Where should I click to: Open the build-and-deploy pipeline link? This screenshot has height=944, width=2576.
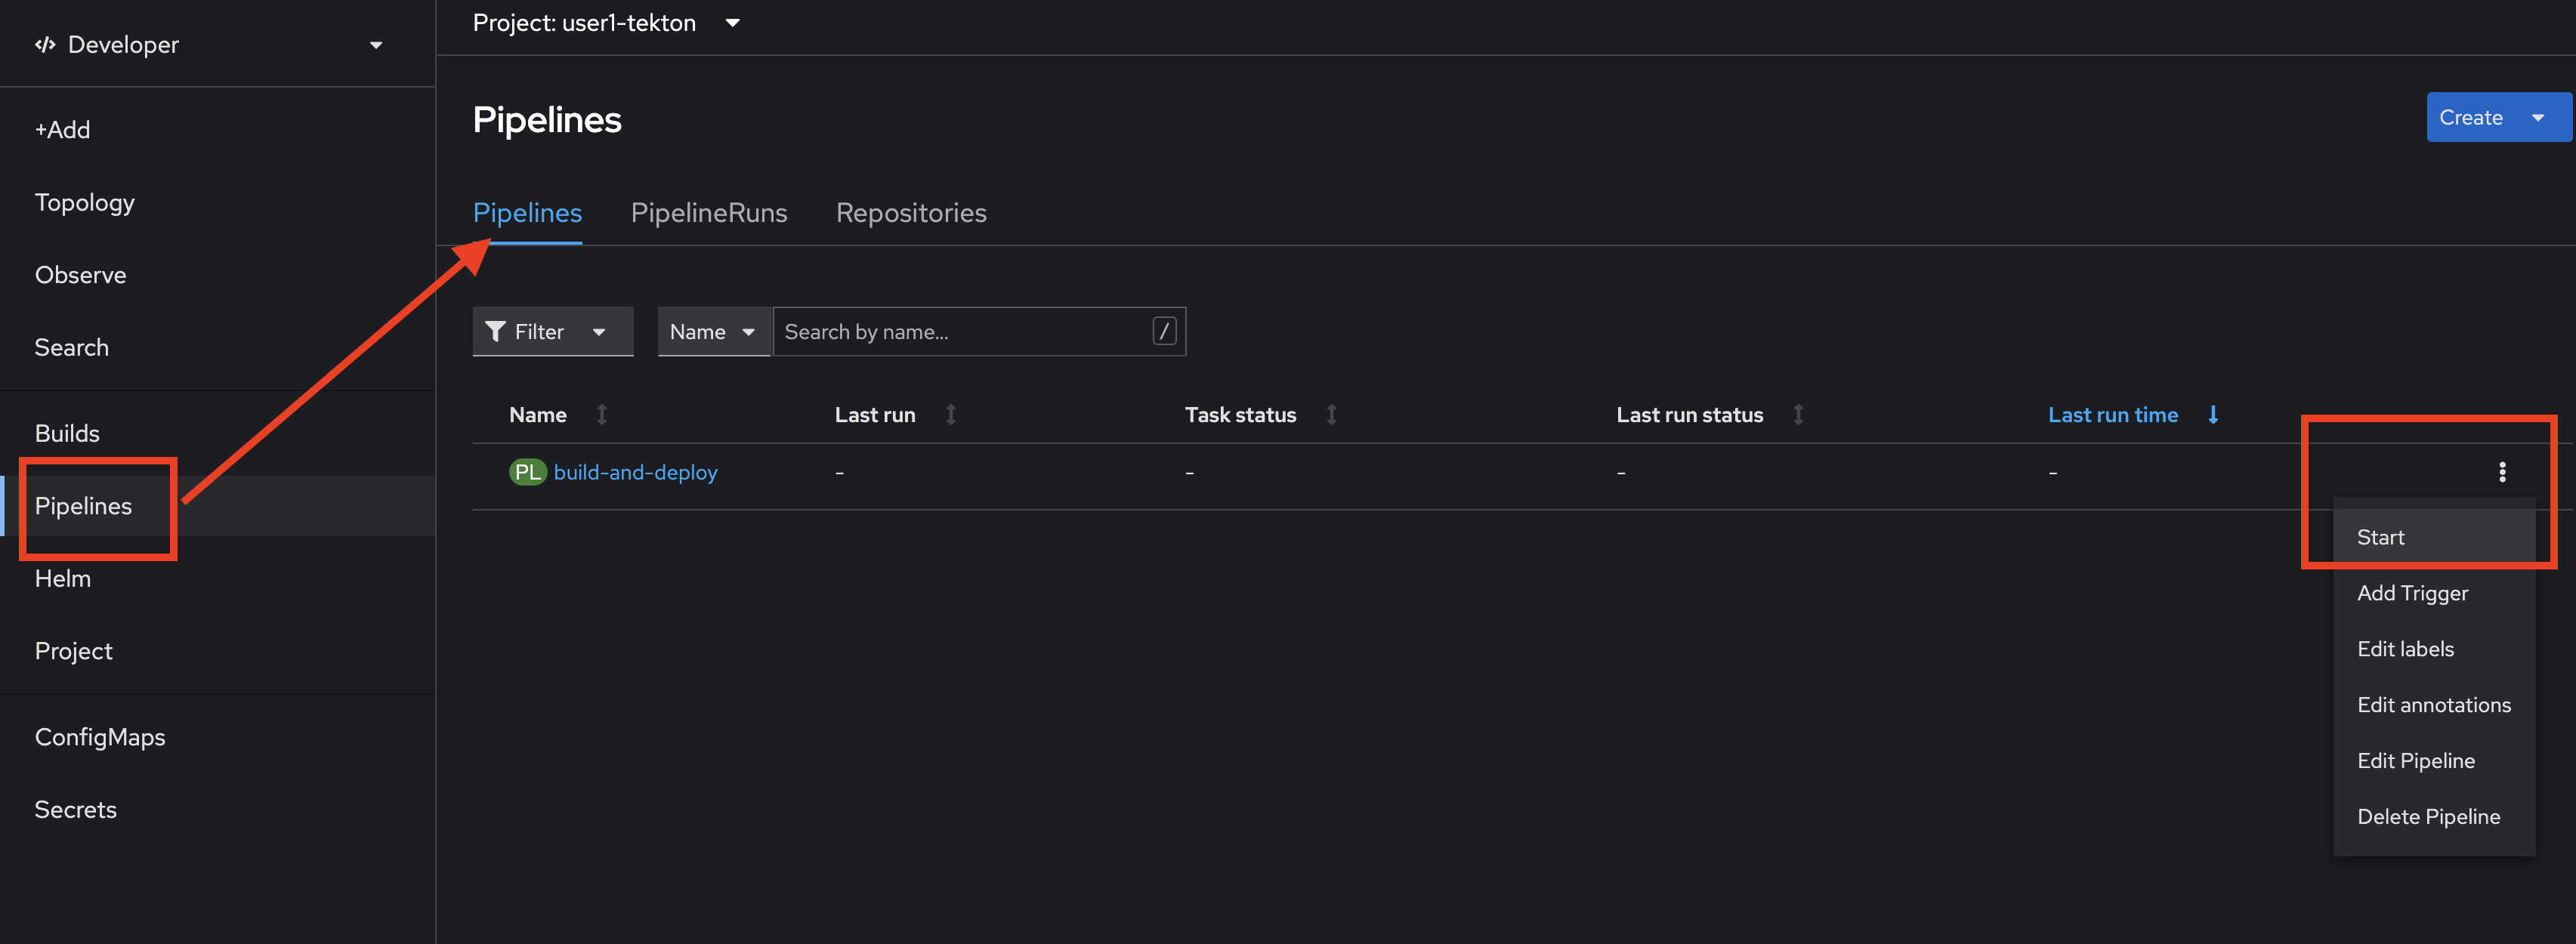pyautogui.click(x=635, y=472)
